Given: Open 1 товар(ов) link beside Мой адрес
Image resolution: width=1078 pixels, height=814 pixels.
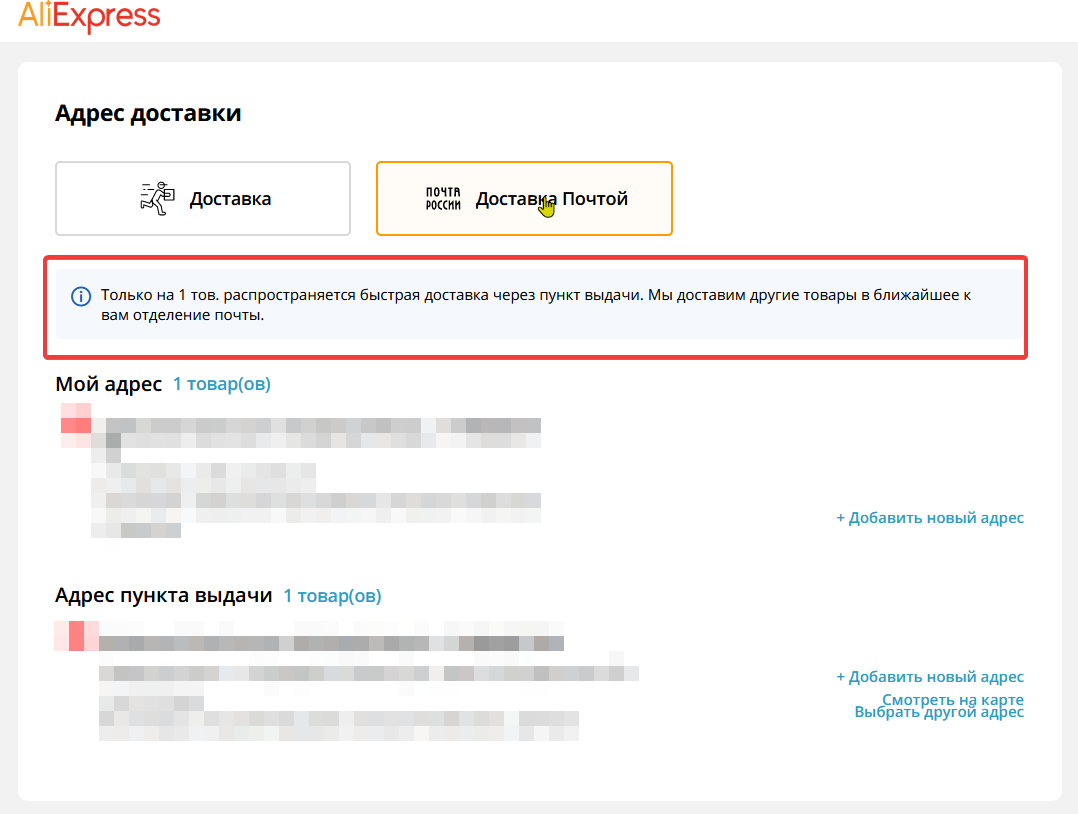Looking at the screenshot, I should pyautogui.click(x=221, y=384).
